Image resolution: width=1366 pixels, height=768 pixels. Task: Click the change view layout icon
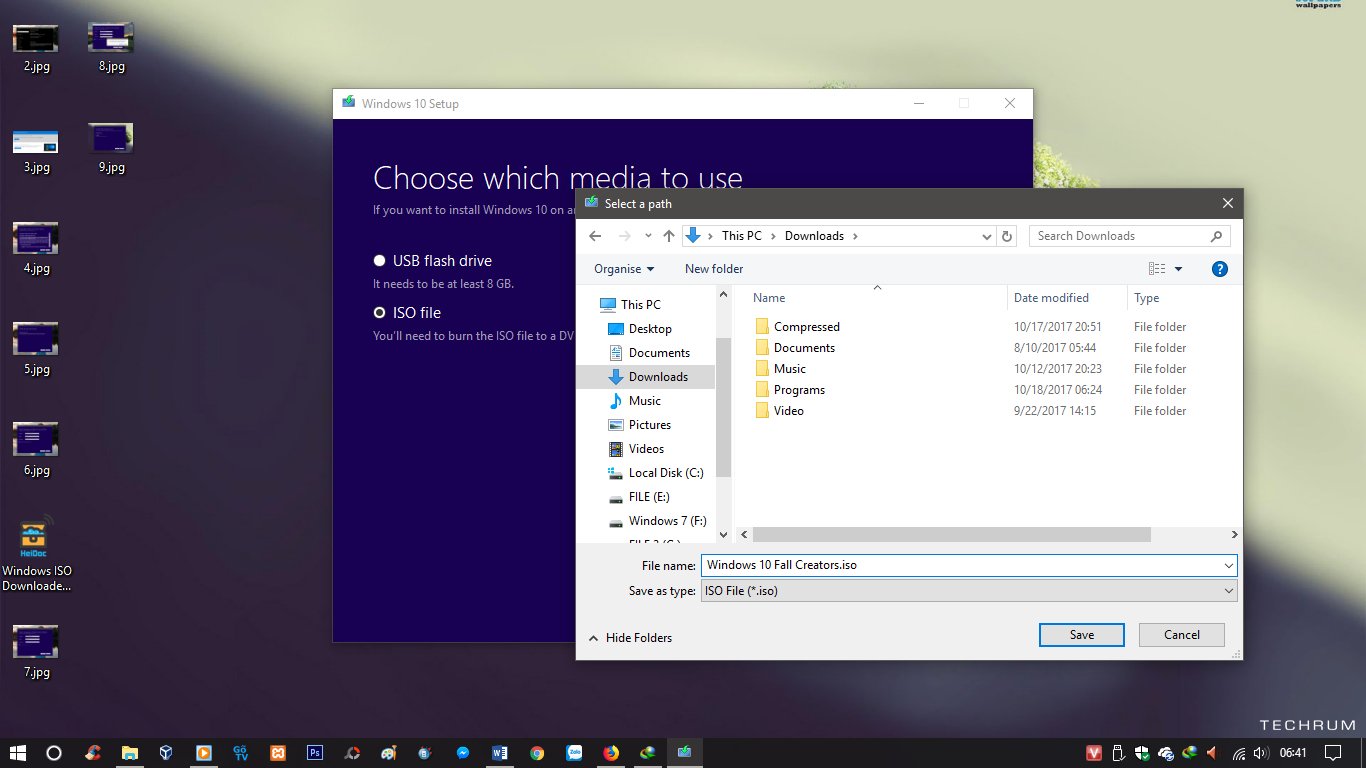tap(1157, 269)
